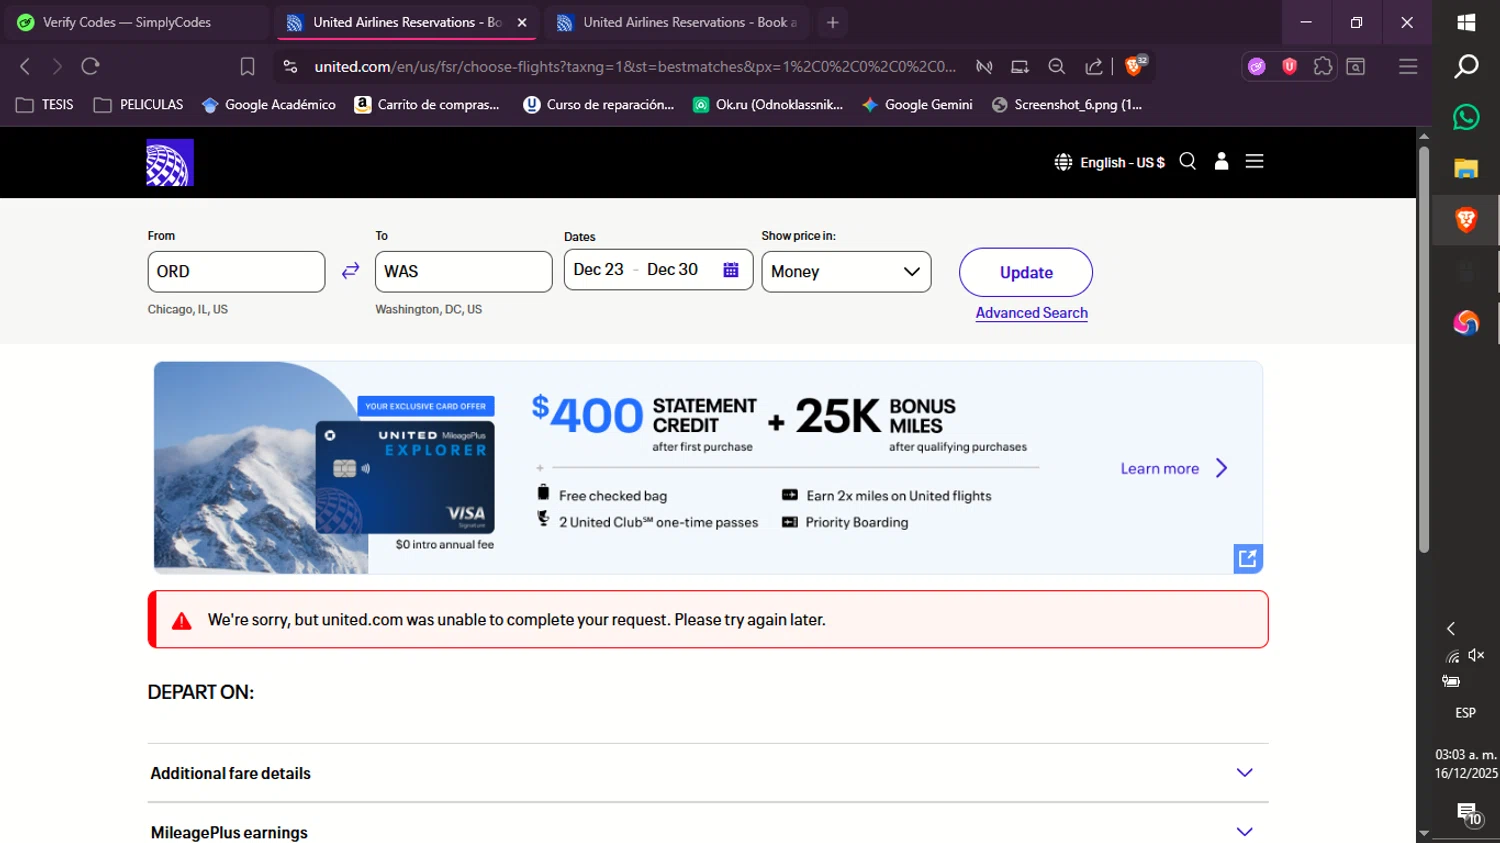Open the PELICULAS bookmarks folder

tap(138, 104)
